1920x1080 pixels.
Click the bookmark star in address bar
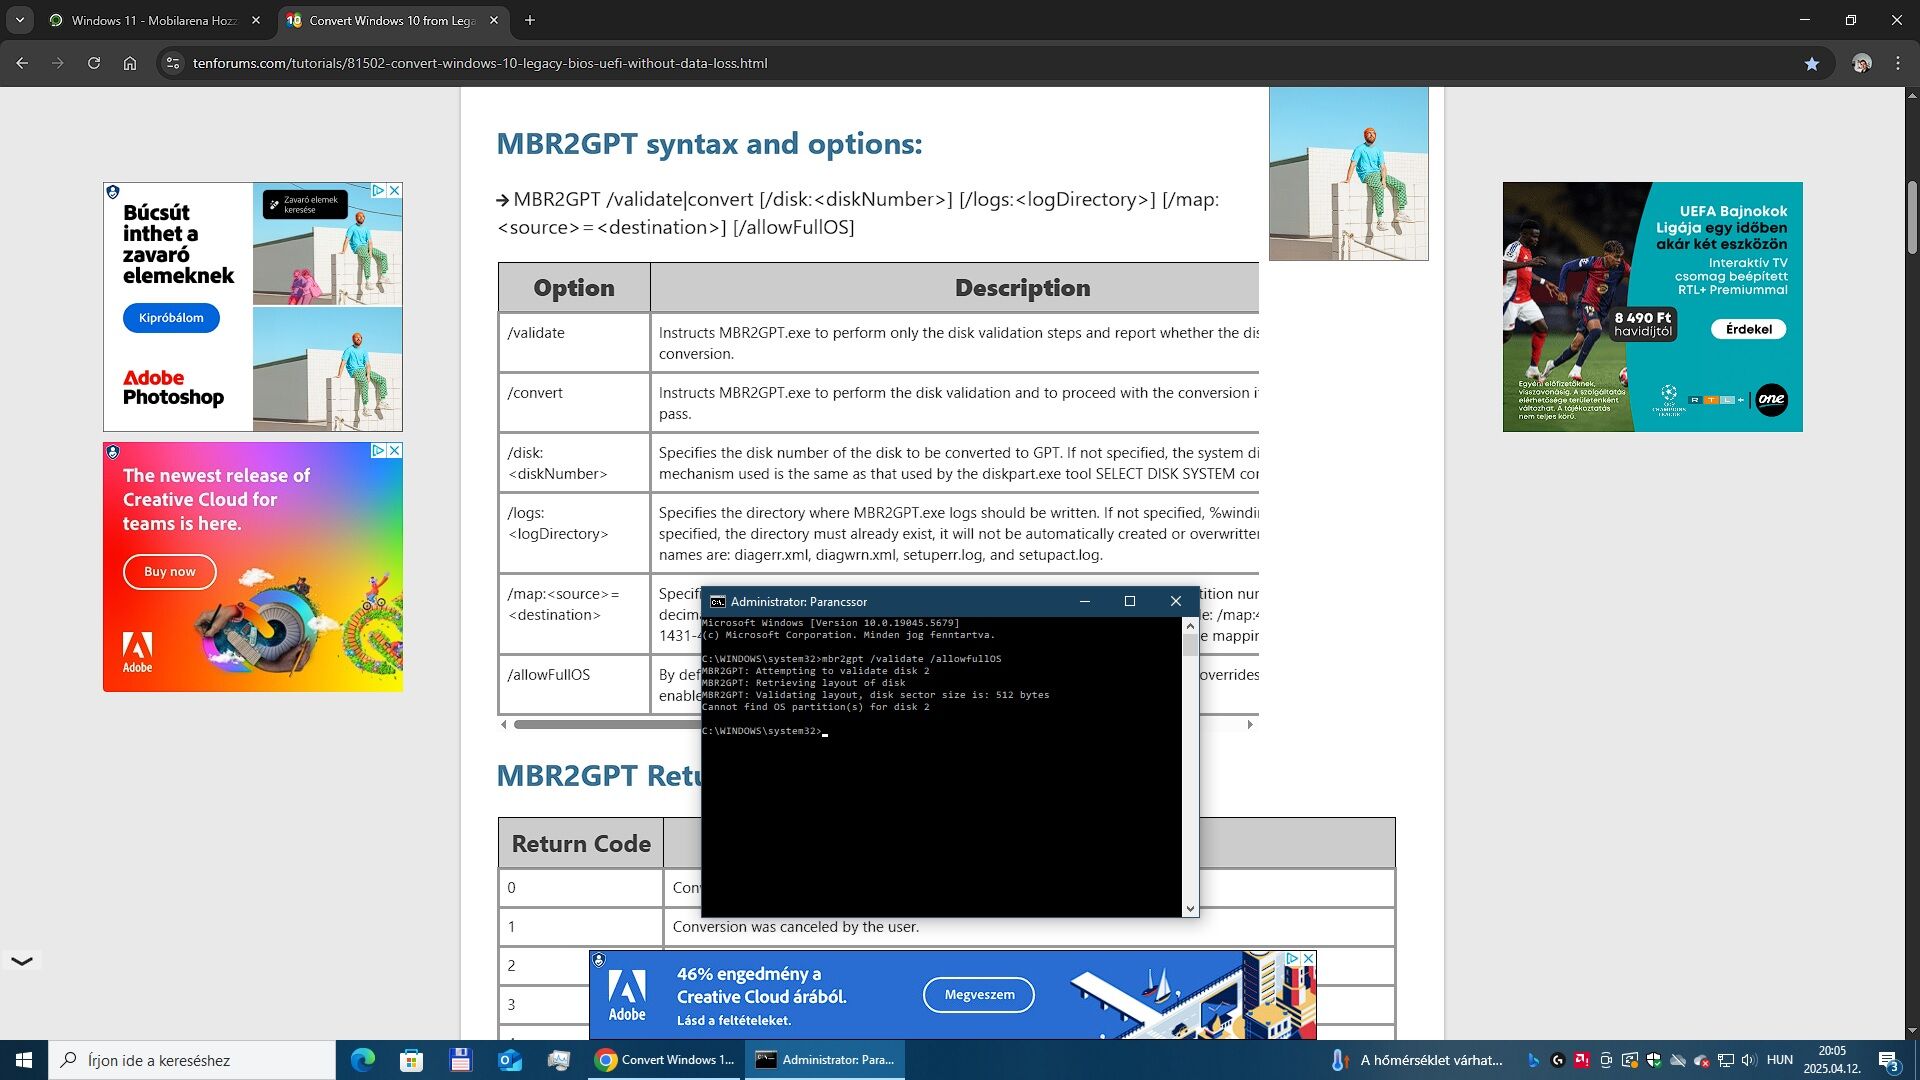click(x=1811, y=63)
